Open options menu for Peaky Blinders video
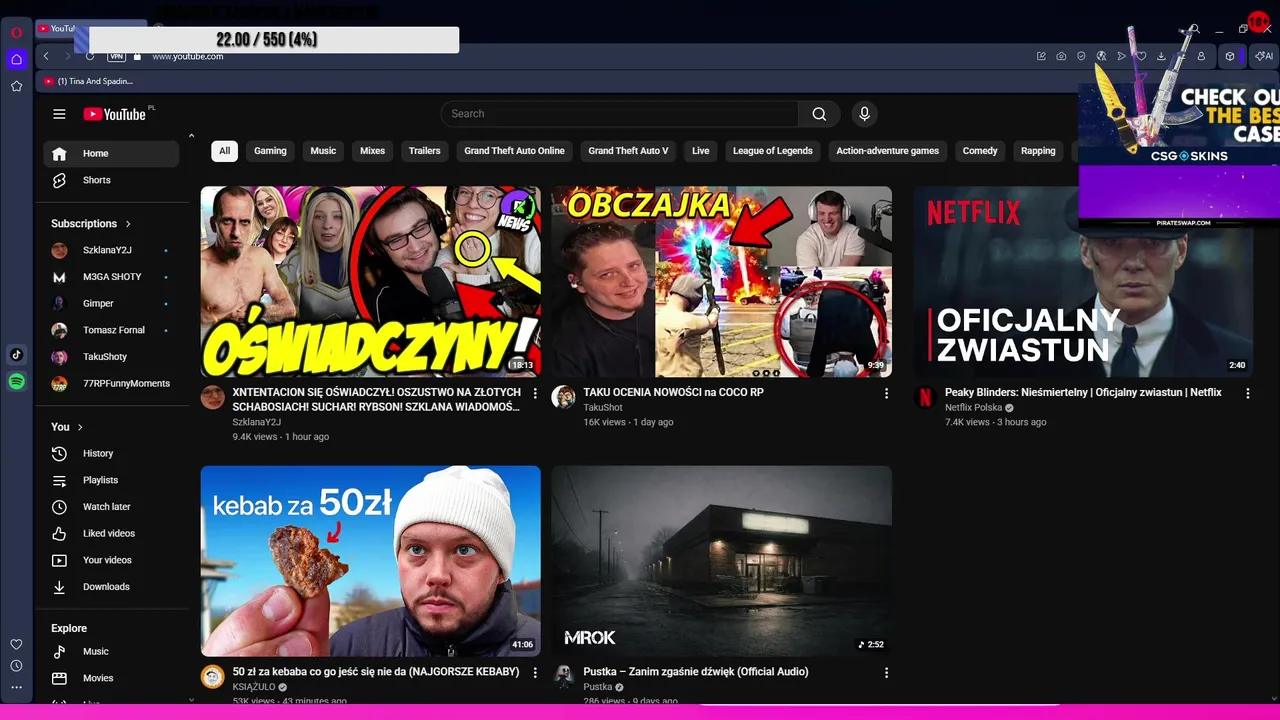 (x=1247, y=394)
